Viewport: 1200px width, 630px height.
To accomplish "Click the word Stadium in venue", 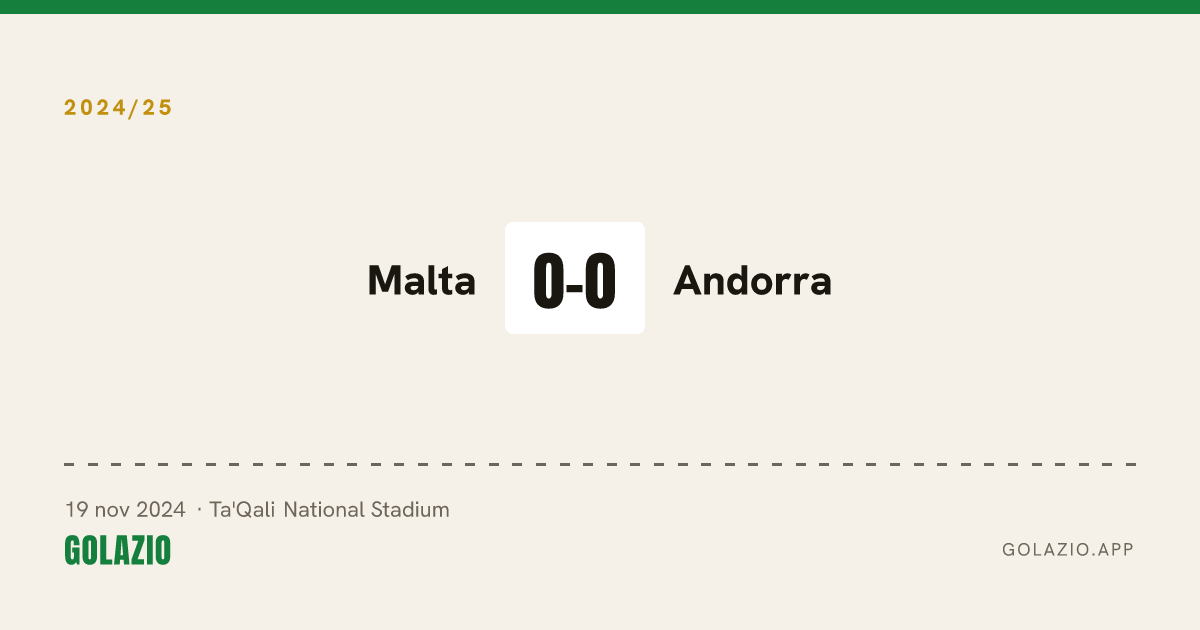I will point(410,510).
